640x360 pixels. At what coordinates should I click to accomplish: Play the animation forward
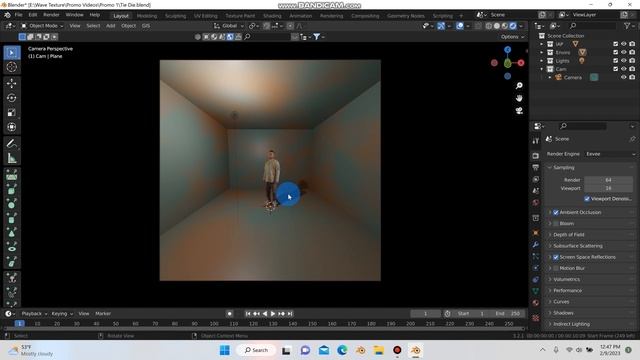pyautogui.click(x=273, y=314)
